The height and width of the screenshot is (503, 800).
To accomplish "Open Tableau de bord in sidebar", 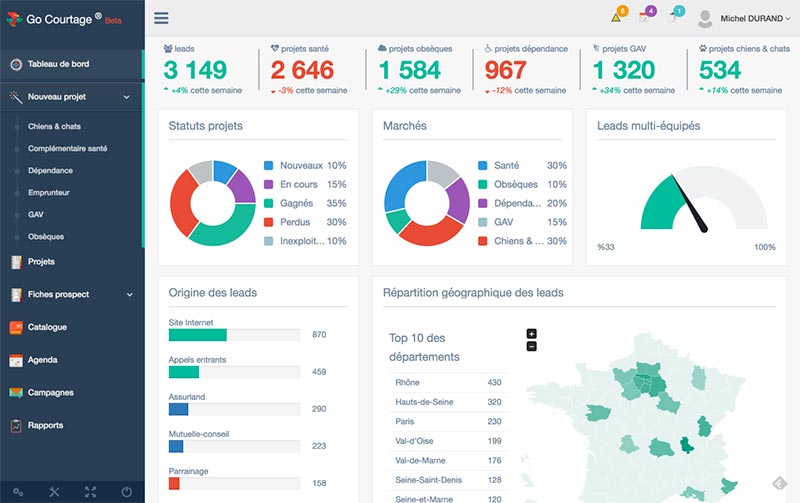I will [x=58, y=64].
